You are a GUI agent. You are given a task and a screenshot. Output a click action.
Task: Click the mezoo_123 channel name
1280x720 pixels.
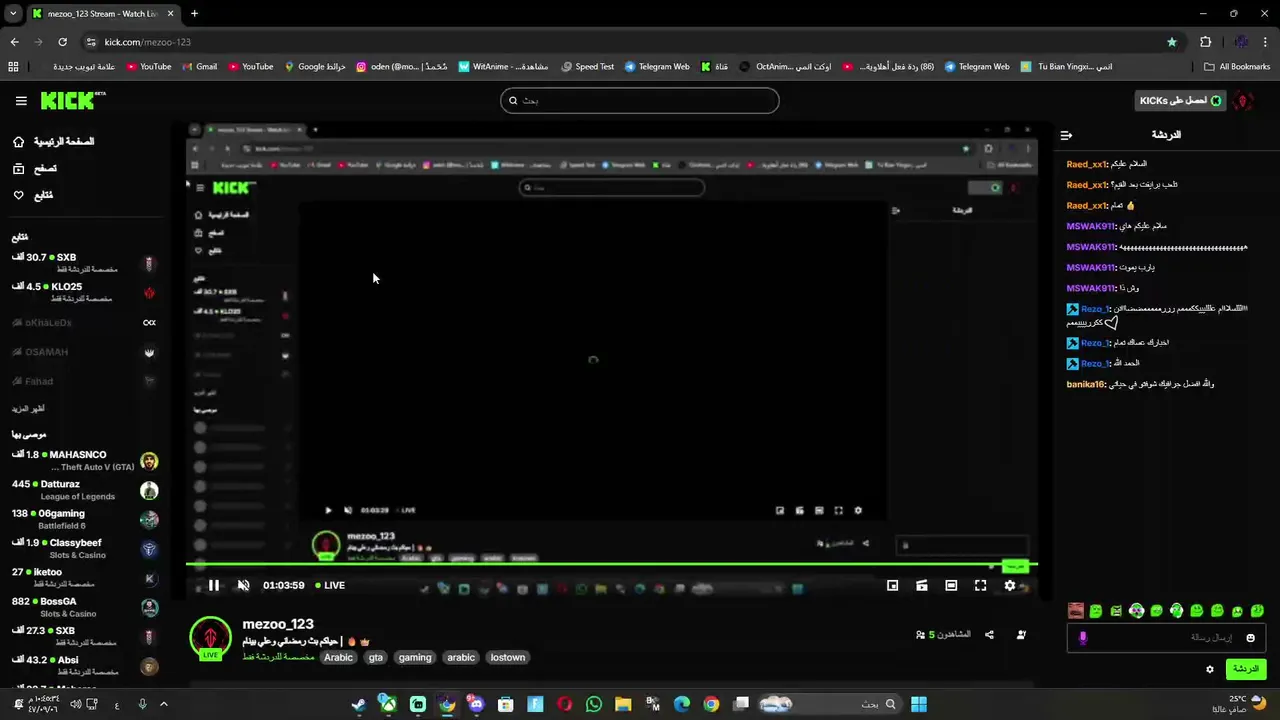point(278,624)
